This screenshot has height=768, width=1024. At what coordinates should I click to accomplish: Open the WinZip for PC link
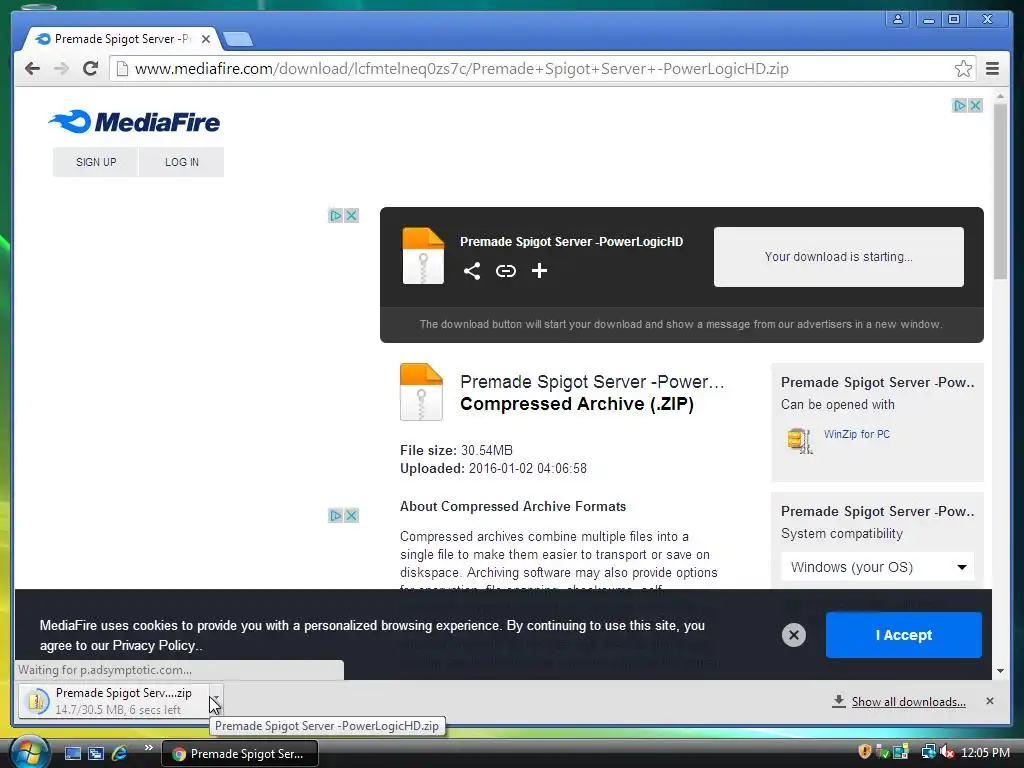click(x=856, y=434)
